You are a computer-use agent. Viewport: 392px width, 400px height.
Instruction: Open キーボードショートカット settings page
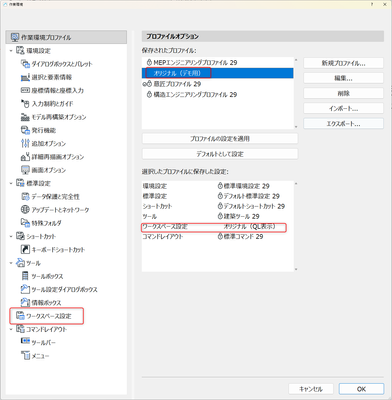pyautogui.click(x=53, y=249)
